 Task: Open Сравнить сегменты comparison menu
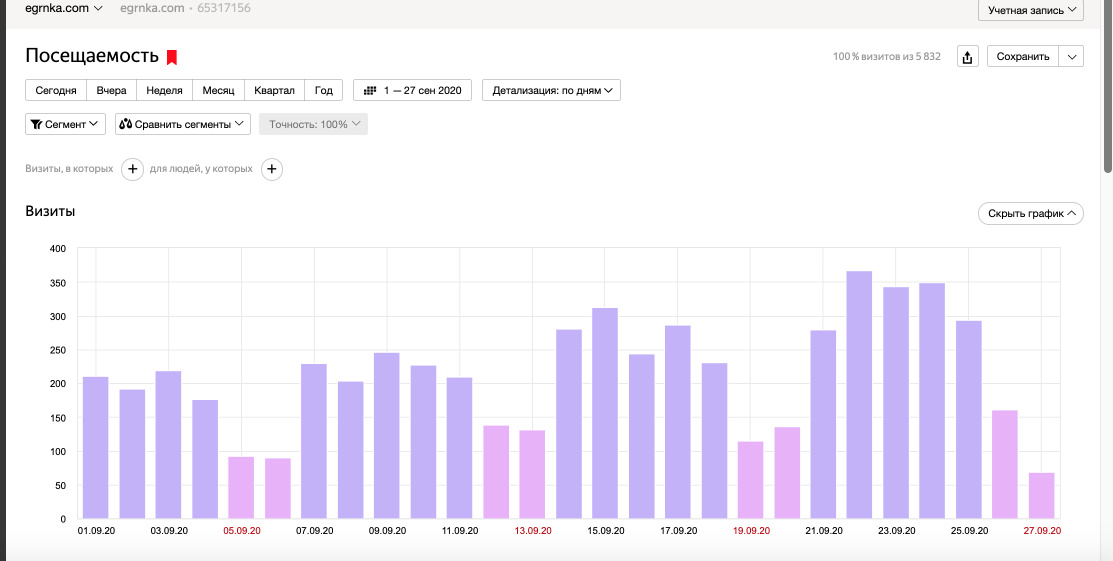(182, 124)
